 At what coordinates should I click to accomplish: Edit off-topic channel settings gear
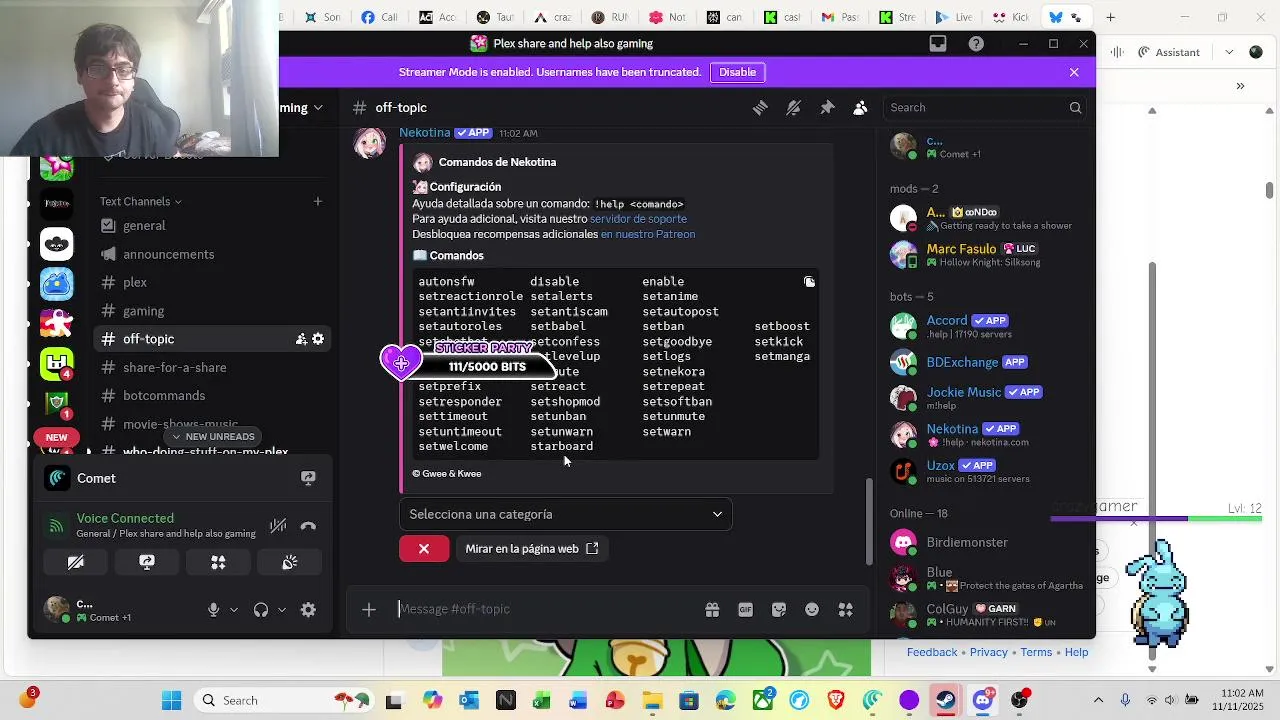[318, 339]
